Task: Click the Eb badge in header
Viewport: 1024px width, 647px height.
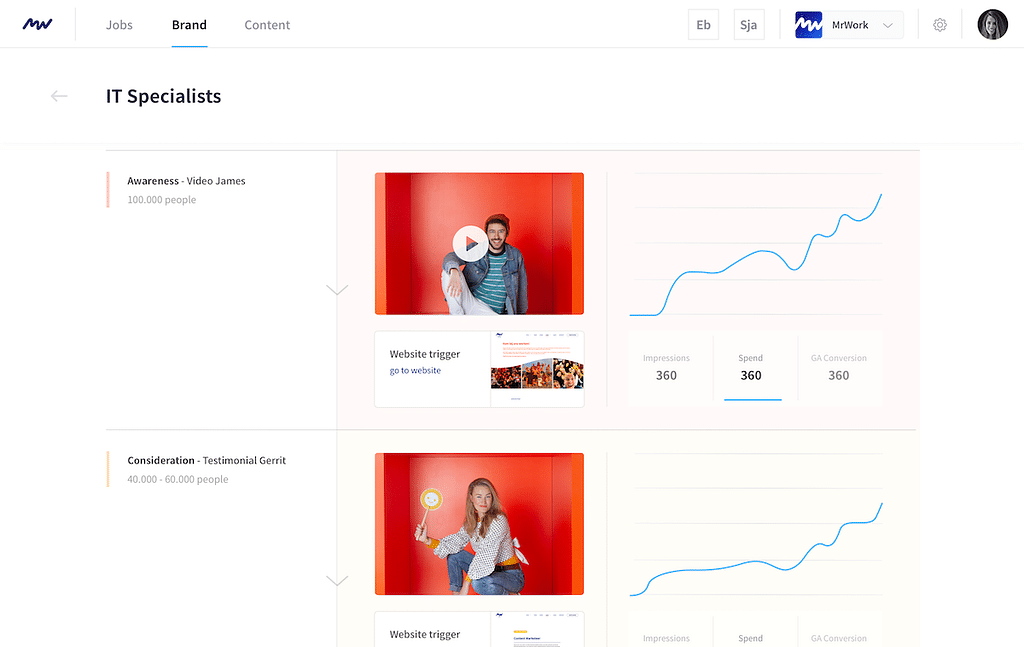Action: coord(703,25)
